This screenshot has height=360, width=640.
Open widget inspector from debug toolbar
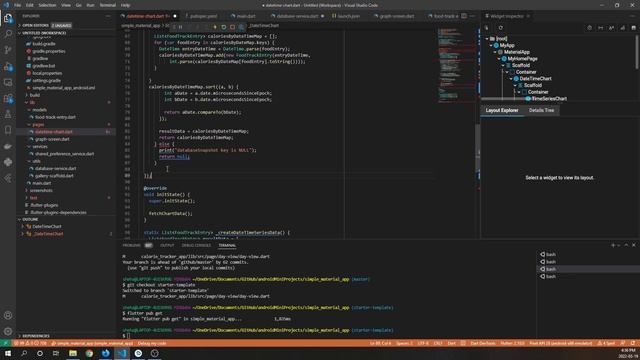pos(241,27)
